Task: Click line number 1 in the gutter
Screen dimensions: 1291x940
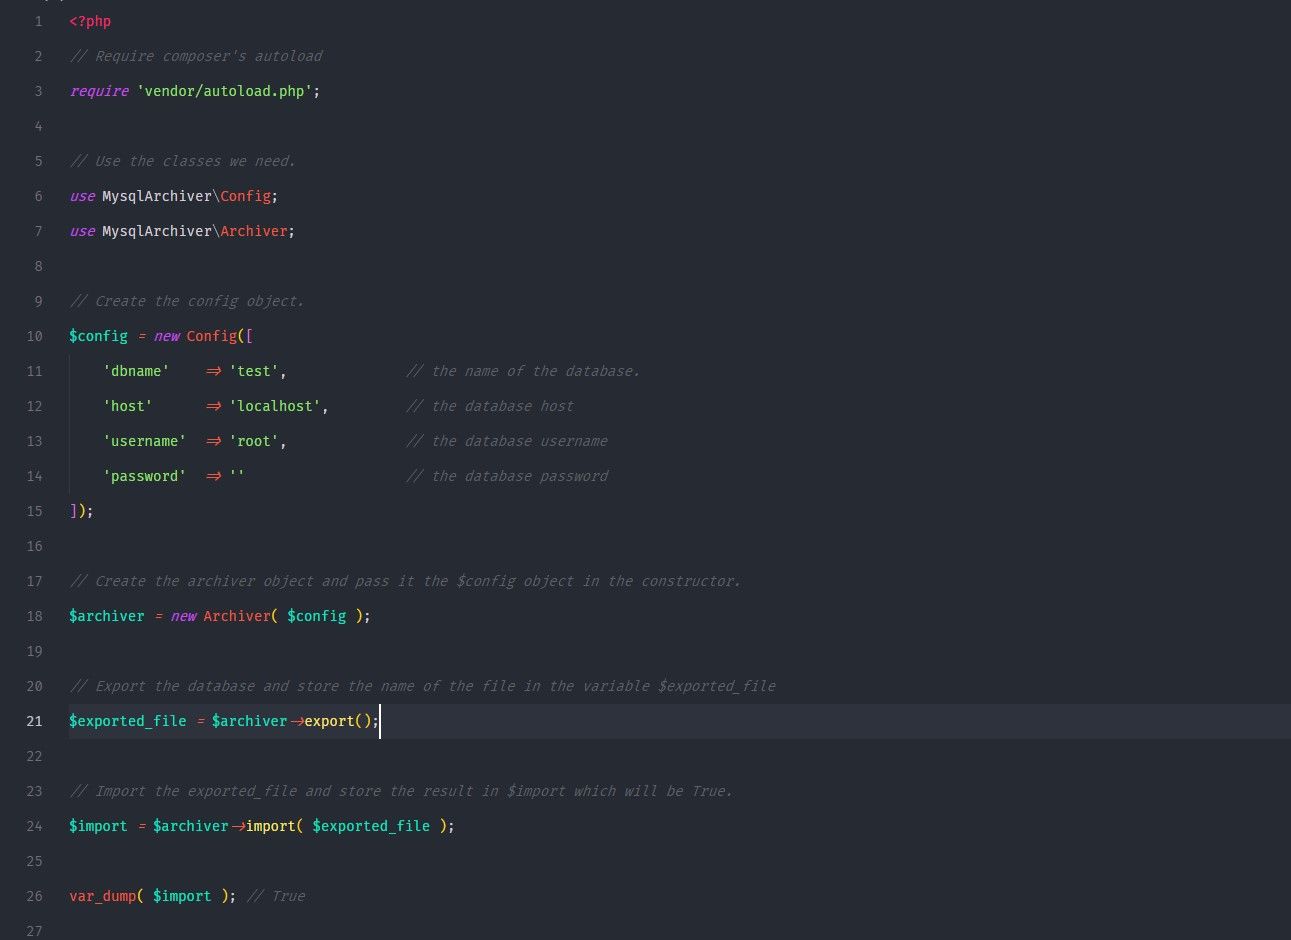Action: [x=39, y=21]
